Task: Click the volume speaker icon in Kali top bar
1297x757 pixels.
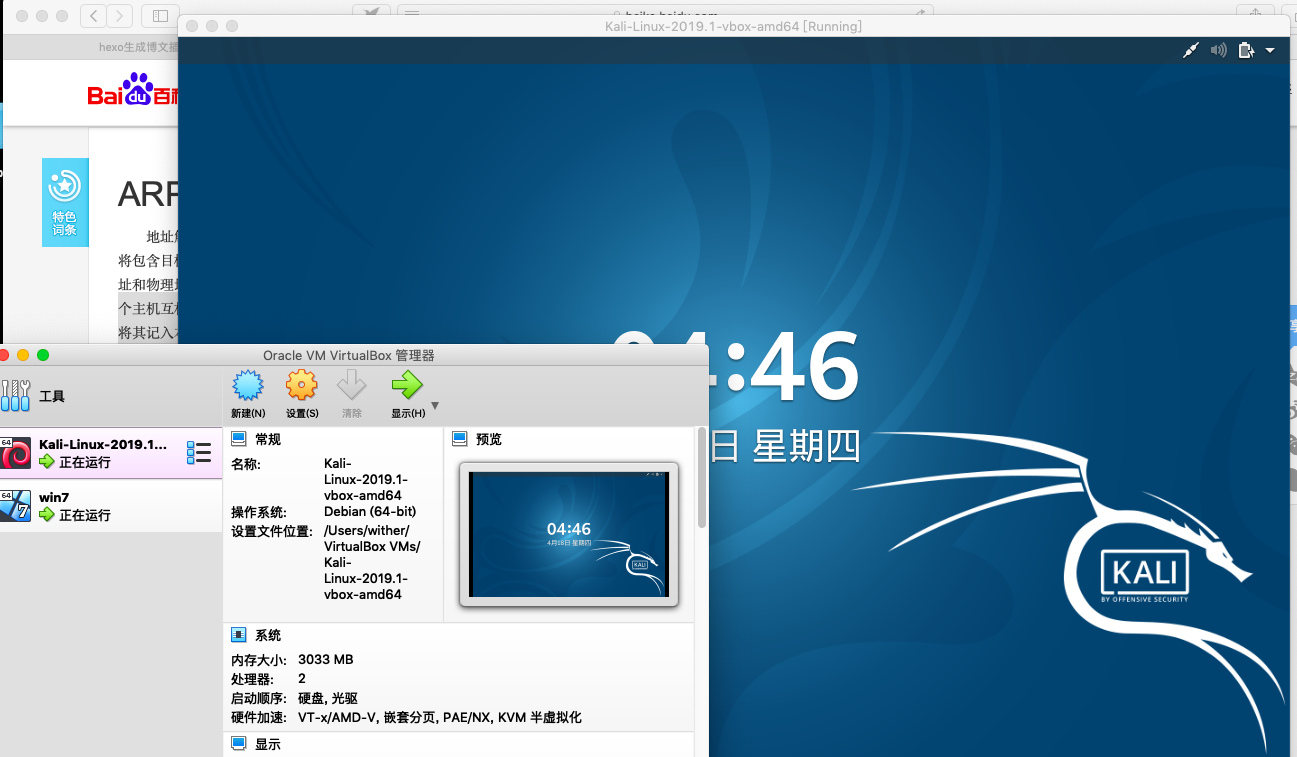Action: 1218,51
